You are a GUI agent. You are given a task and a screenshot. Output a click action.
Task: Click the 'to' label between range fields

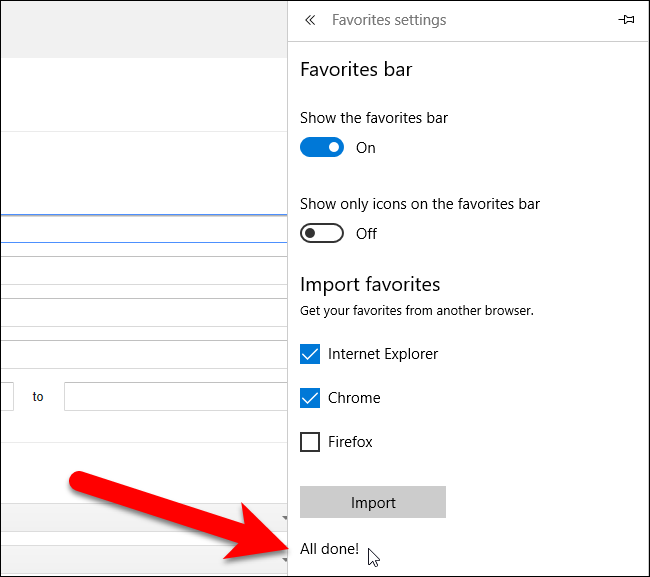click(38, 397)
